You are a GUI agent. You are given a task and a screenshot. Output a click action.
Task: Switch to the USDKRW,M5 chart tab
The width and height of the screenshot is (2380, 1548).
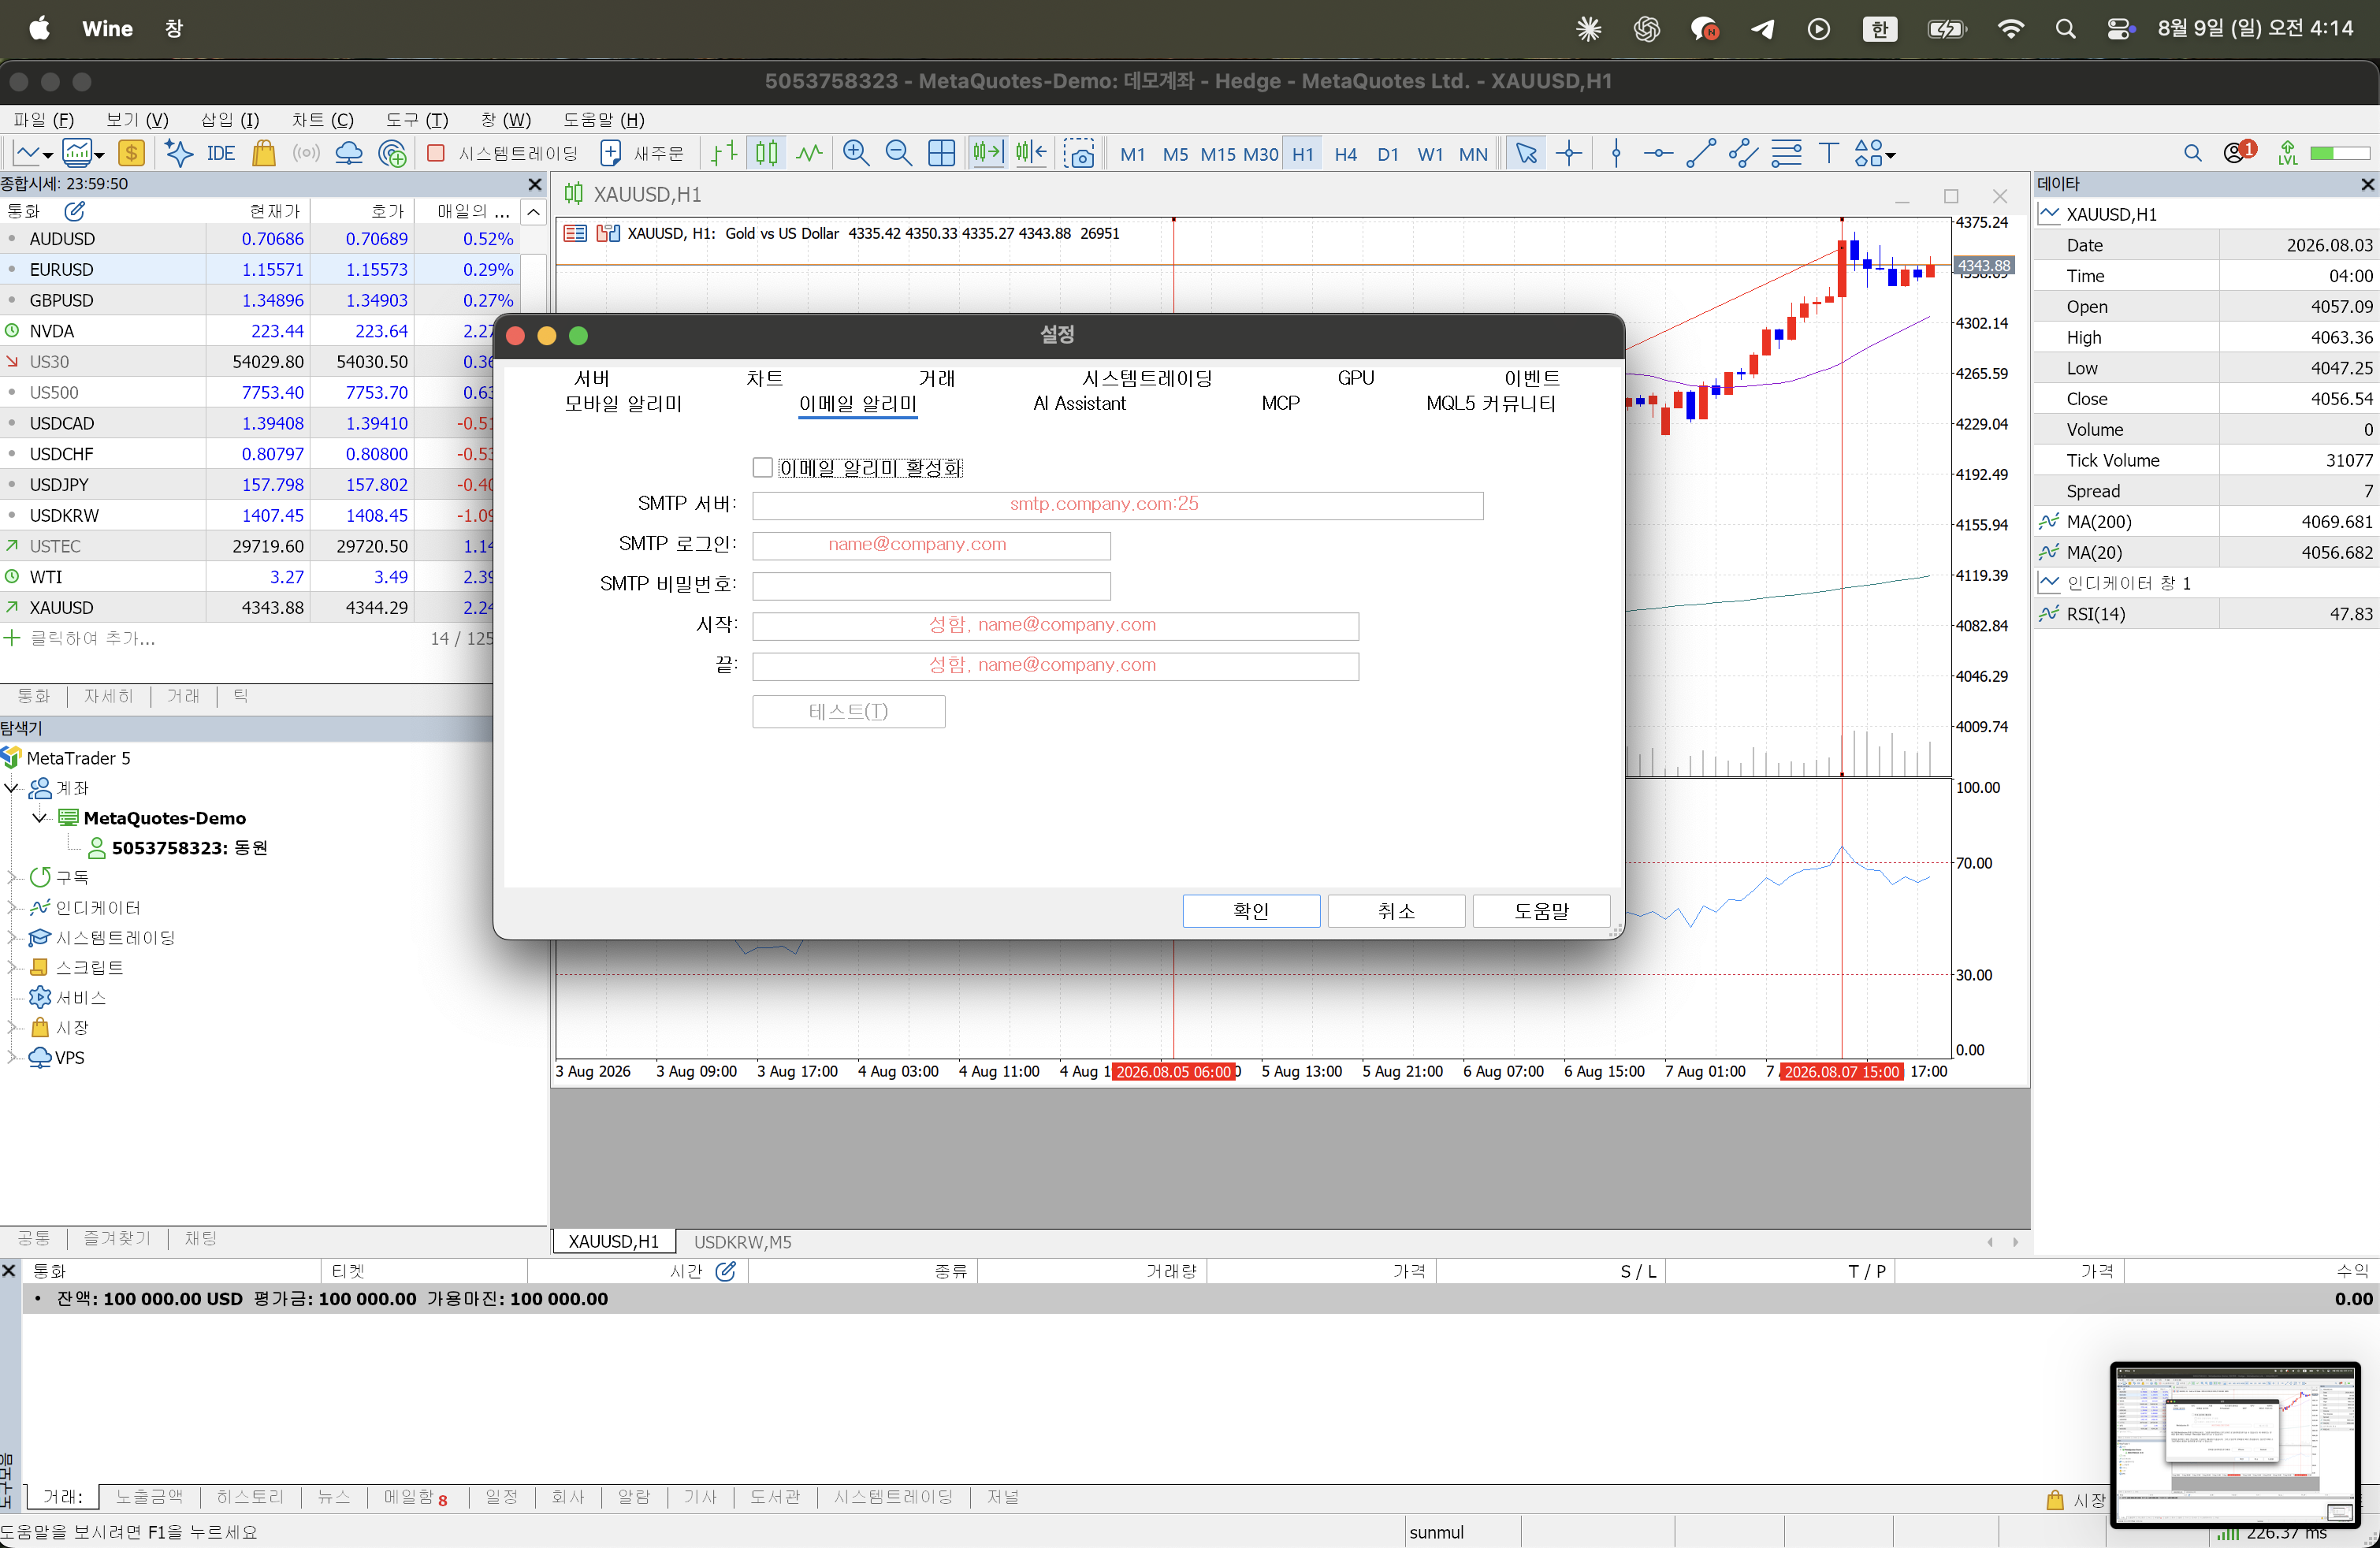(743, 1242)
